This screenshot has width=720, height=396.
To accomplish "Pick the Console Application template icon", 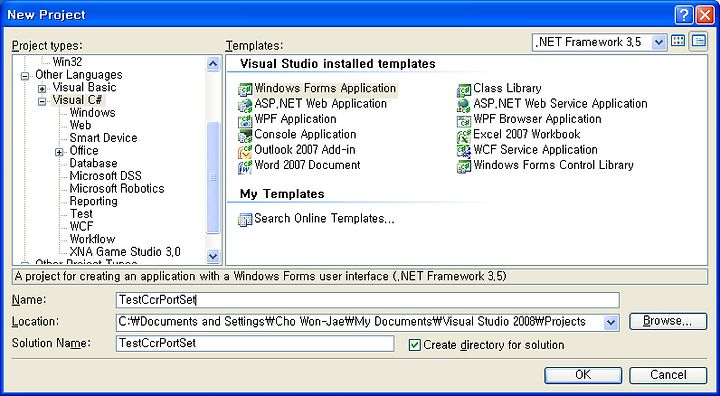I will tap(245, 136).
